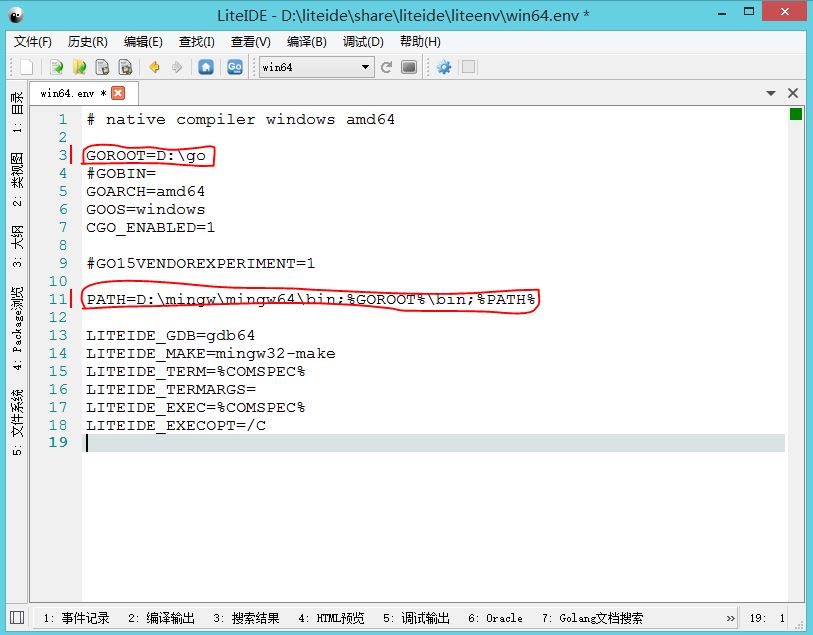Create a new file with toolbar icon
The width and height of the screenshot is (813, 635).
(26, 67)
